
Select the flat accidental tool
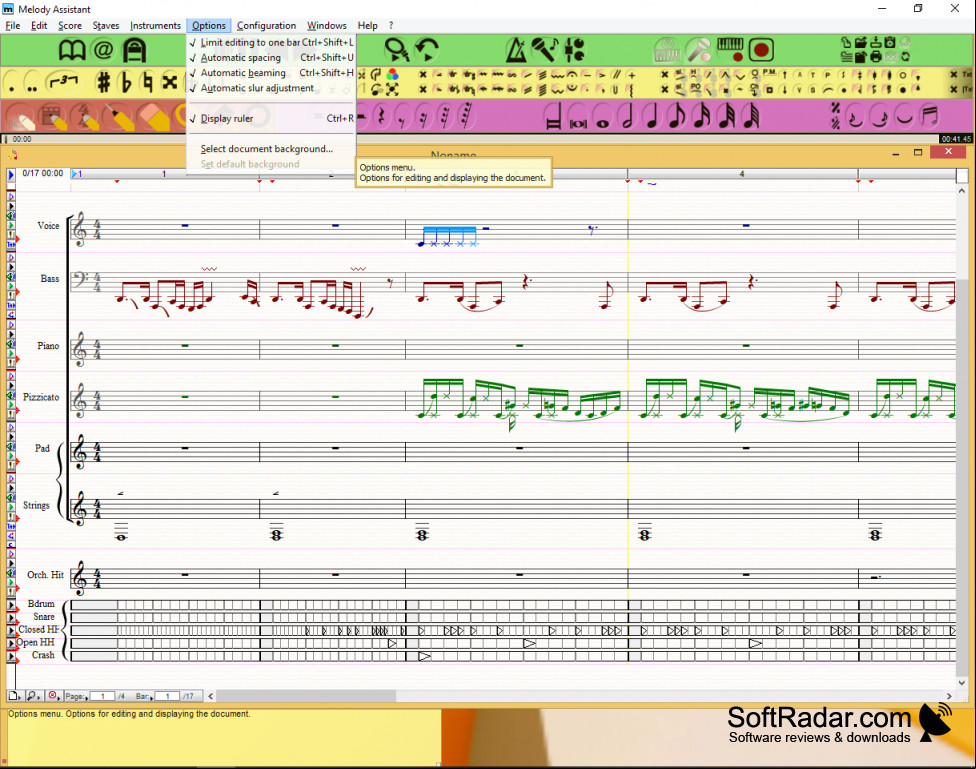coord(126,82)
